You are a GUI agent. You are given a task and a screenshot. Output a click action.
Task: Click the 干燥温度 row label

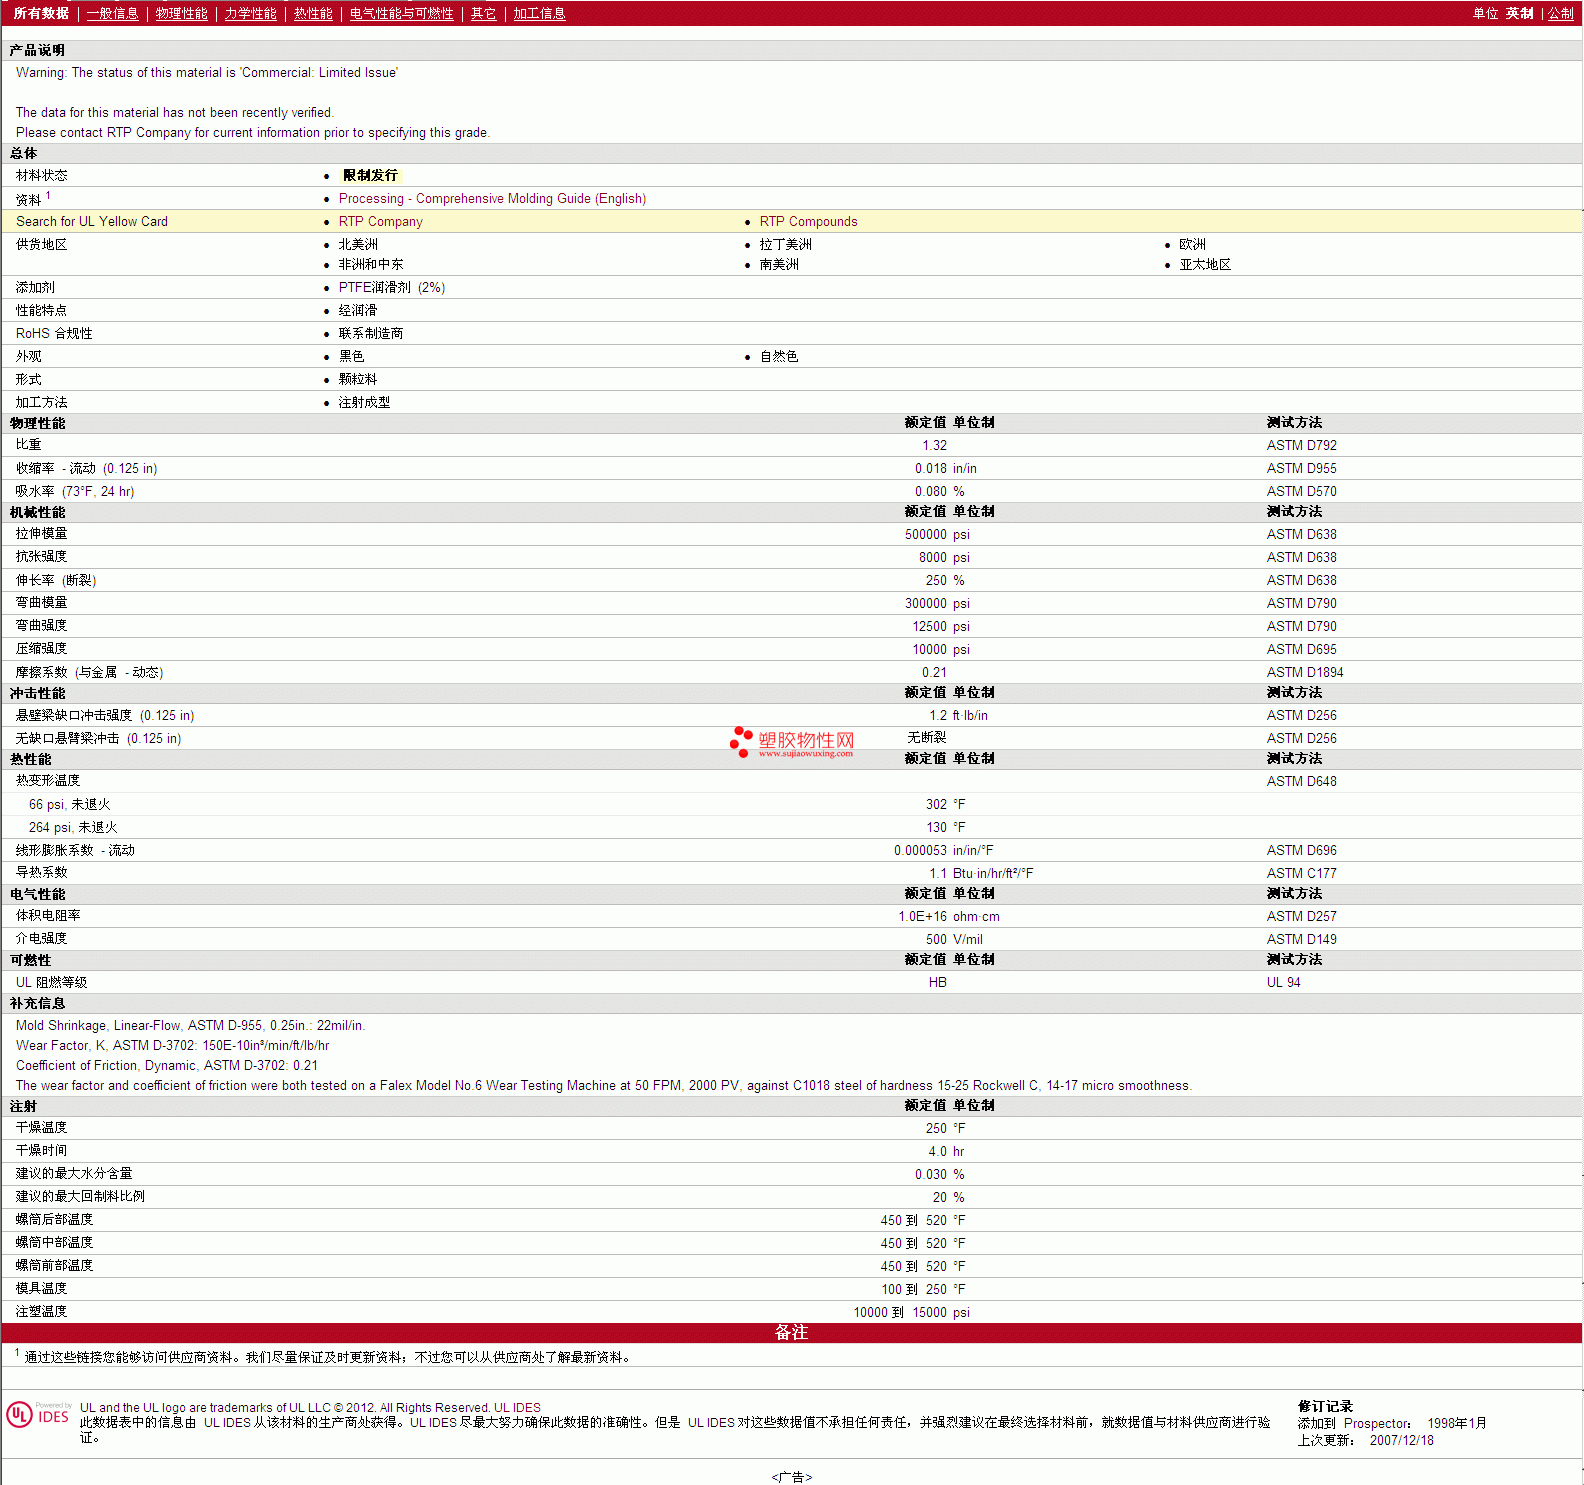[41, 1128]
